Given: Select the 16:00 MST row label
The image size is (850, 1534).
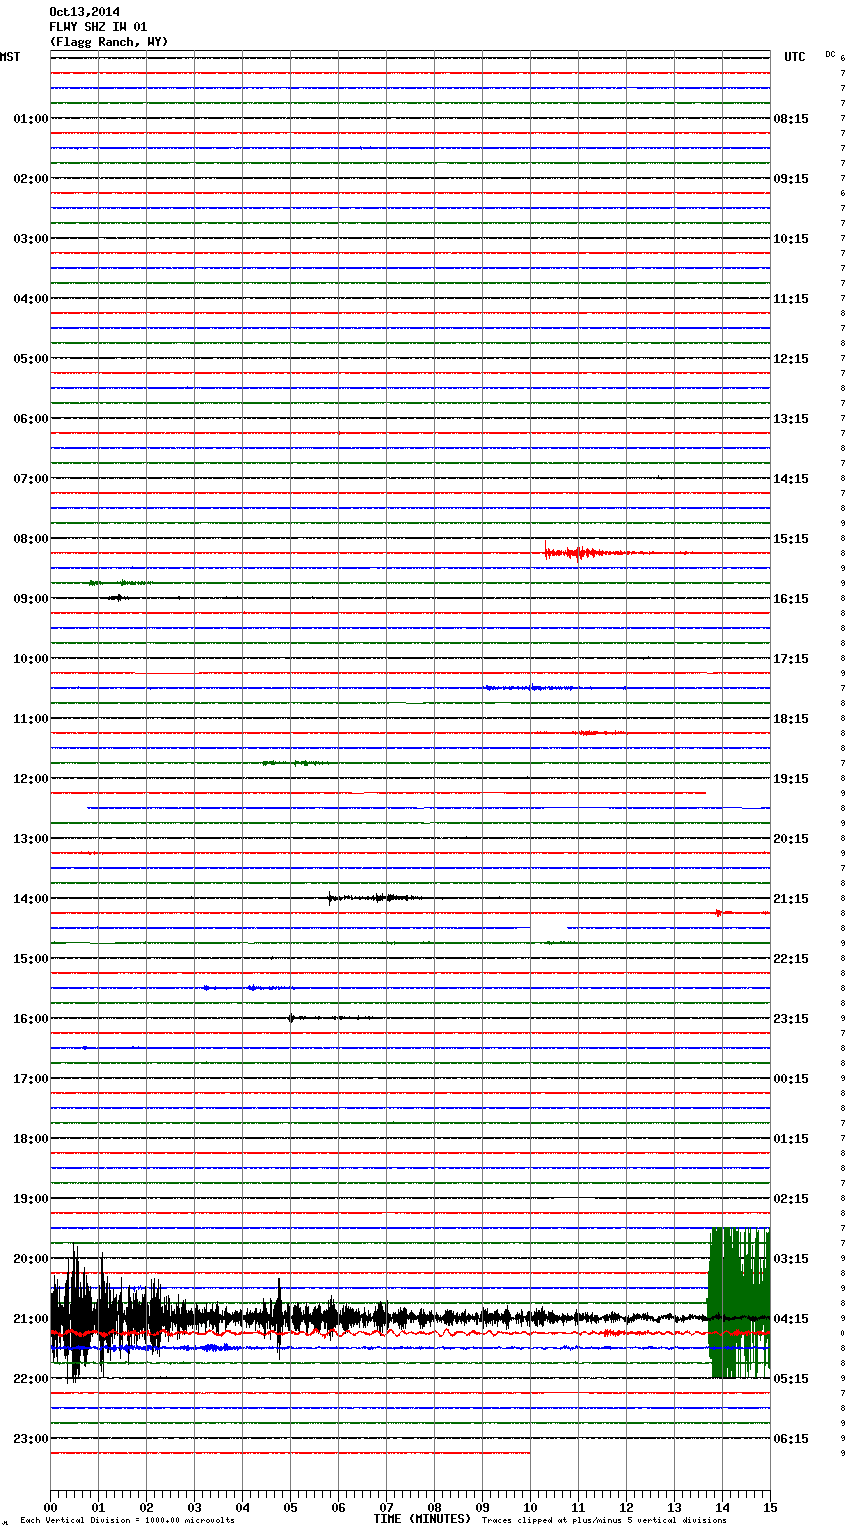Looking at the screenshot, I should [30, 1019].
